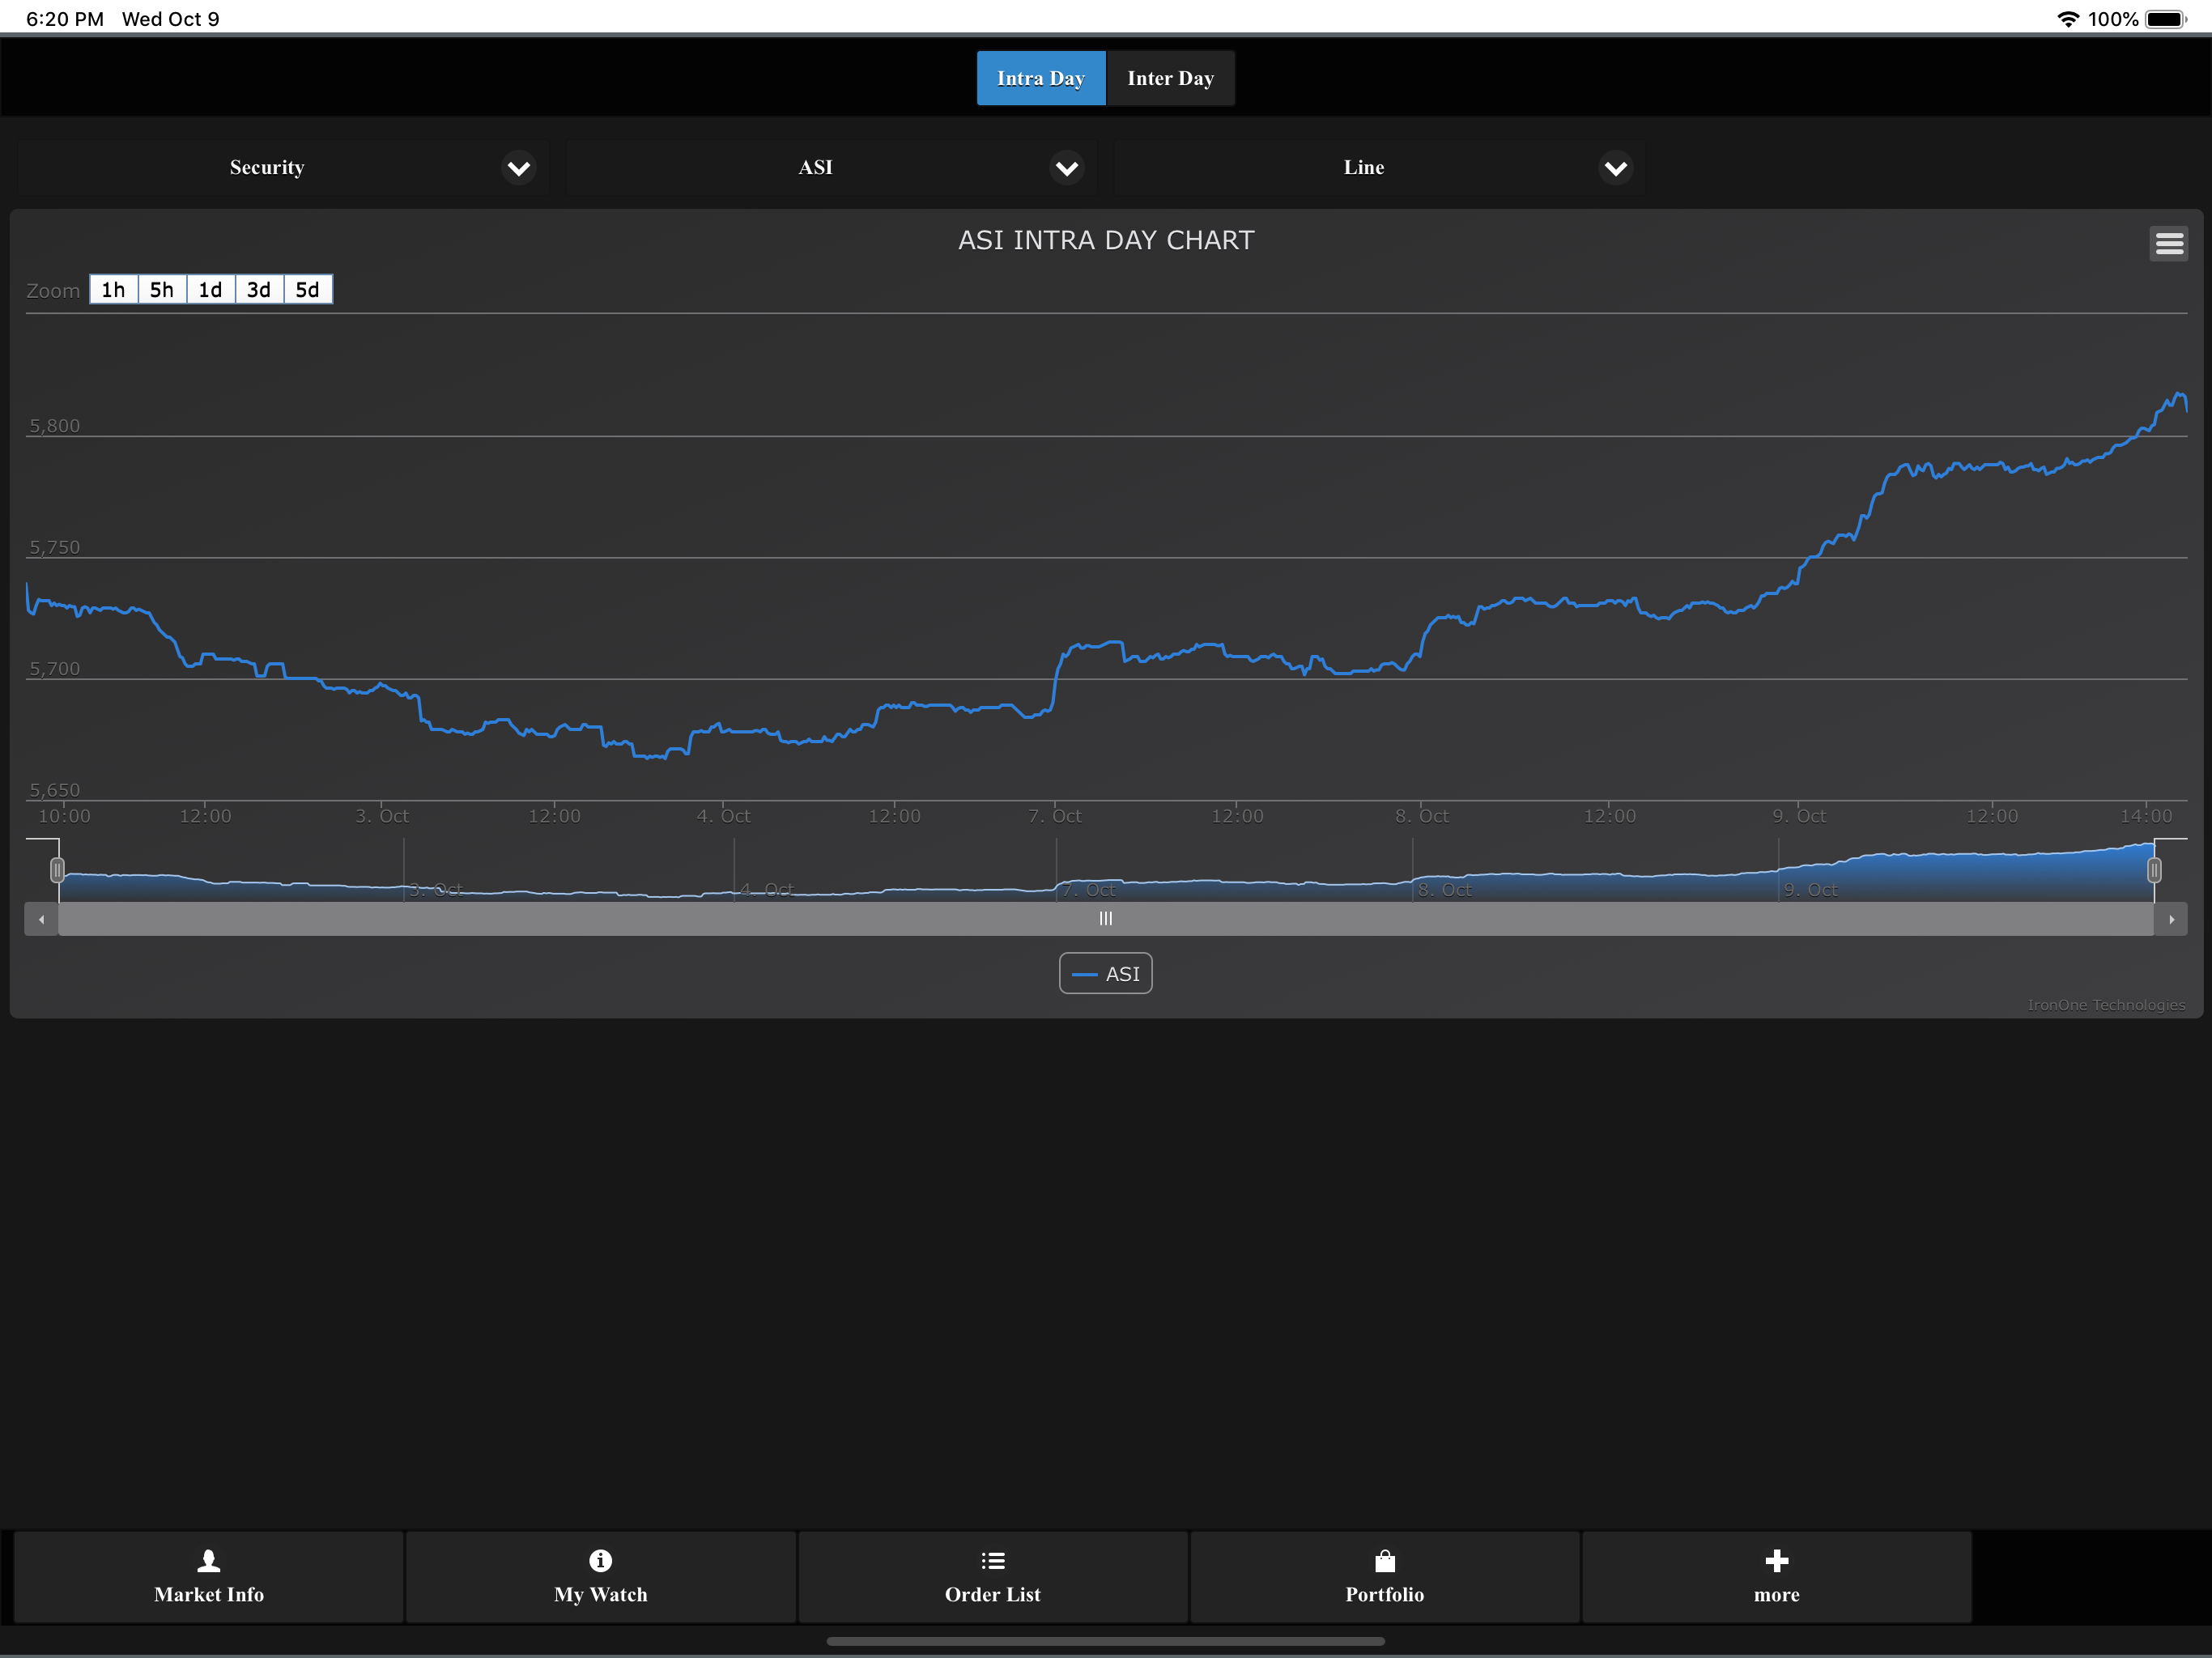Screen dimensions: 2212x1658
Task: Tap the more plus icon
Action: (1776, 1560)
